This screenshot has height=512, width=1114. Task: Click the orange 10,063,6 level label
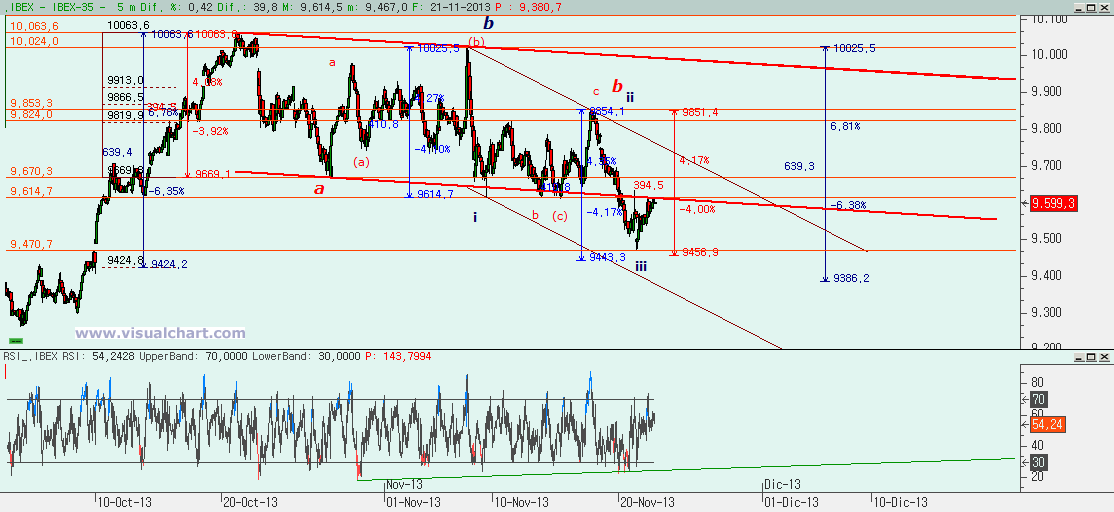(x=33, y=26)
